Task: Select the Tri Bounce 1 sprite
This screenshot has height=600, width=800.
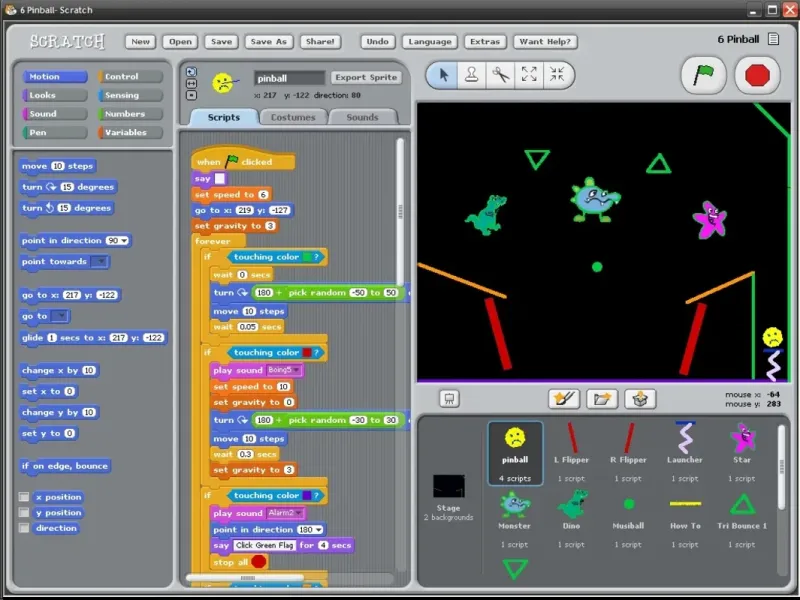Action: tap(742, 519)
